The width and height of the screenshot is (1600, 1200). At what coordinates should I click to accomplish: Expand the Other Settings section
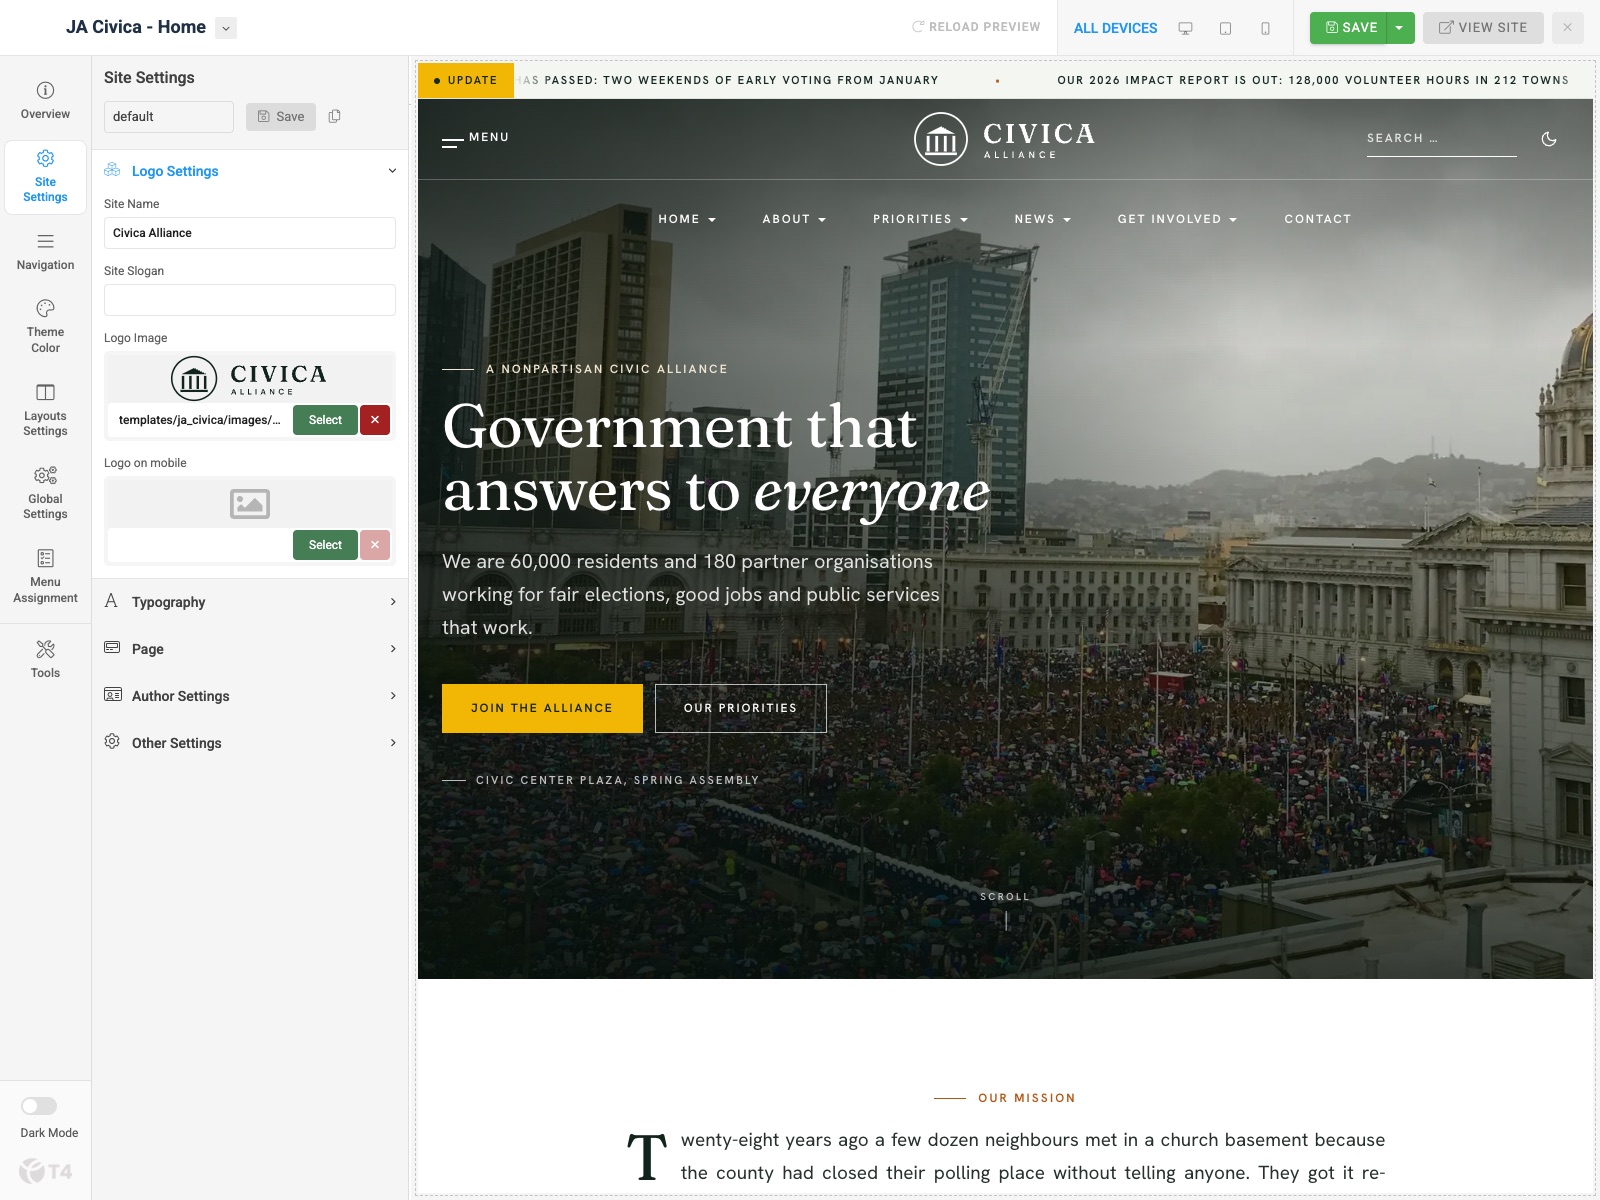(250, 743)
